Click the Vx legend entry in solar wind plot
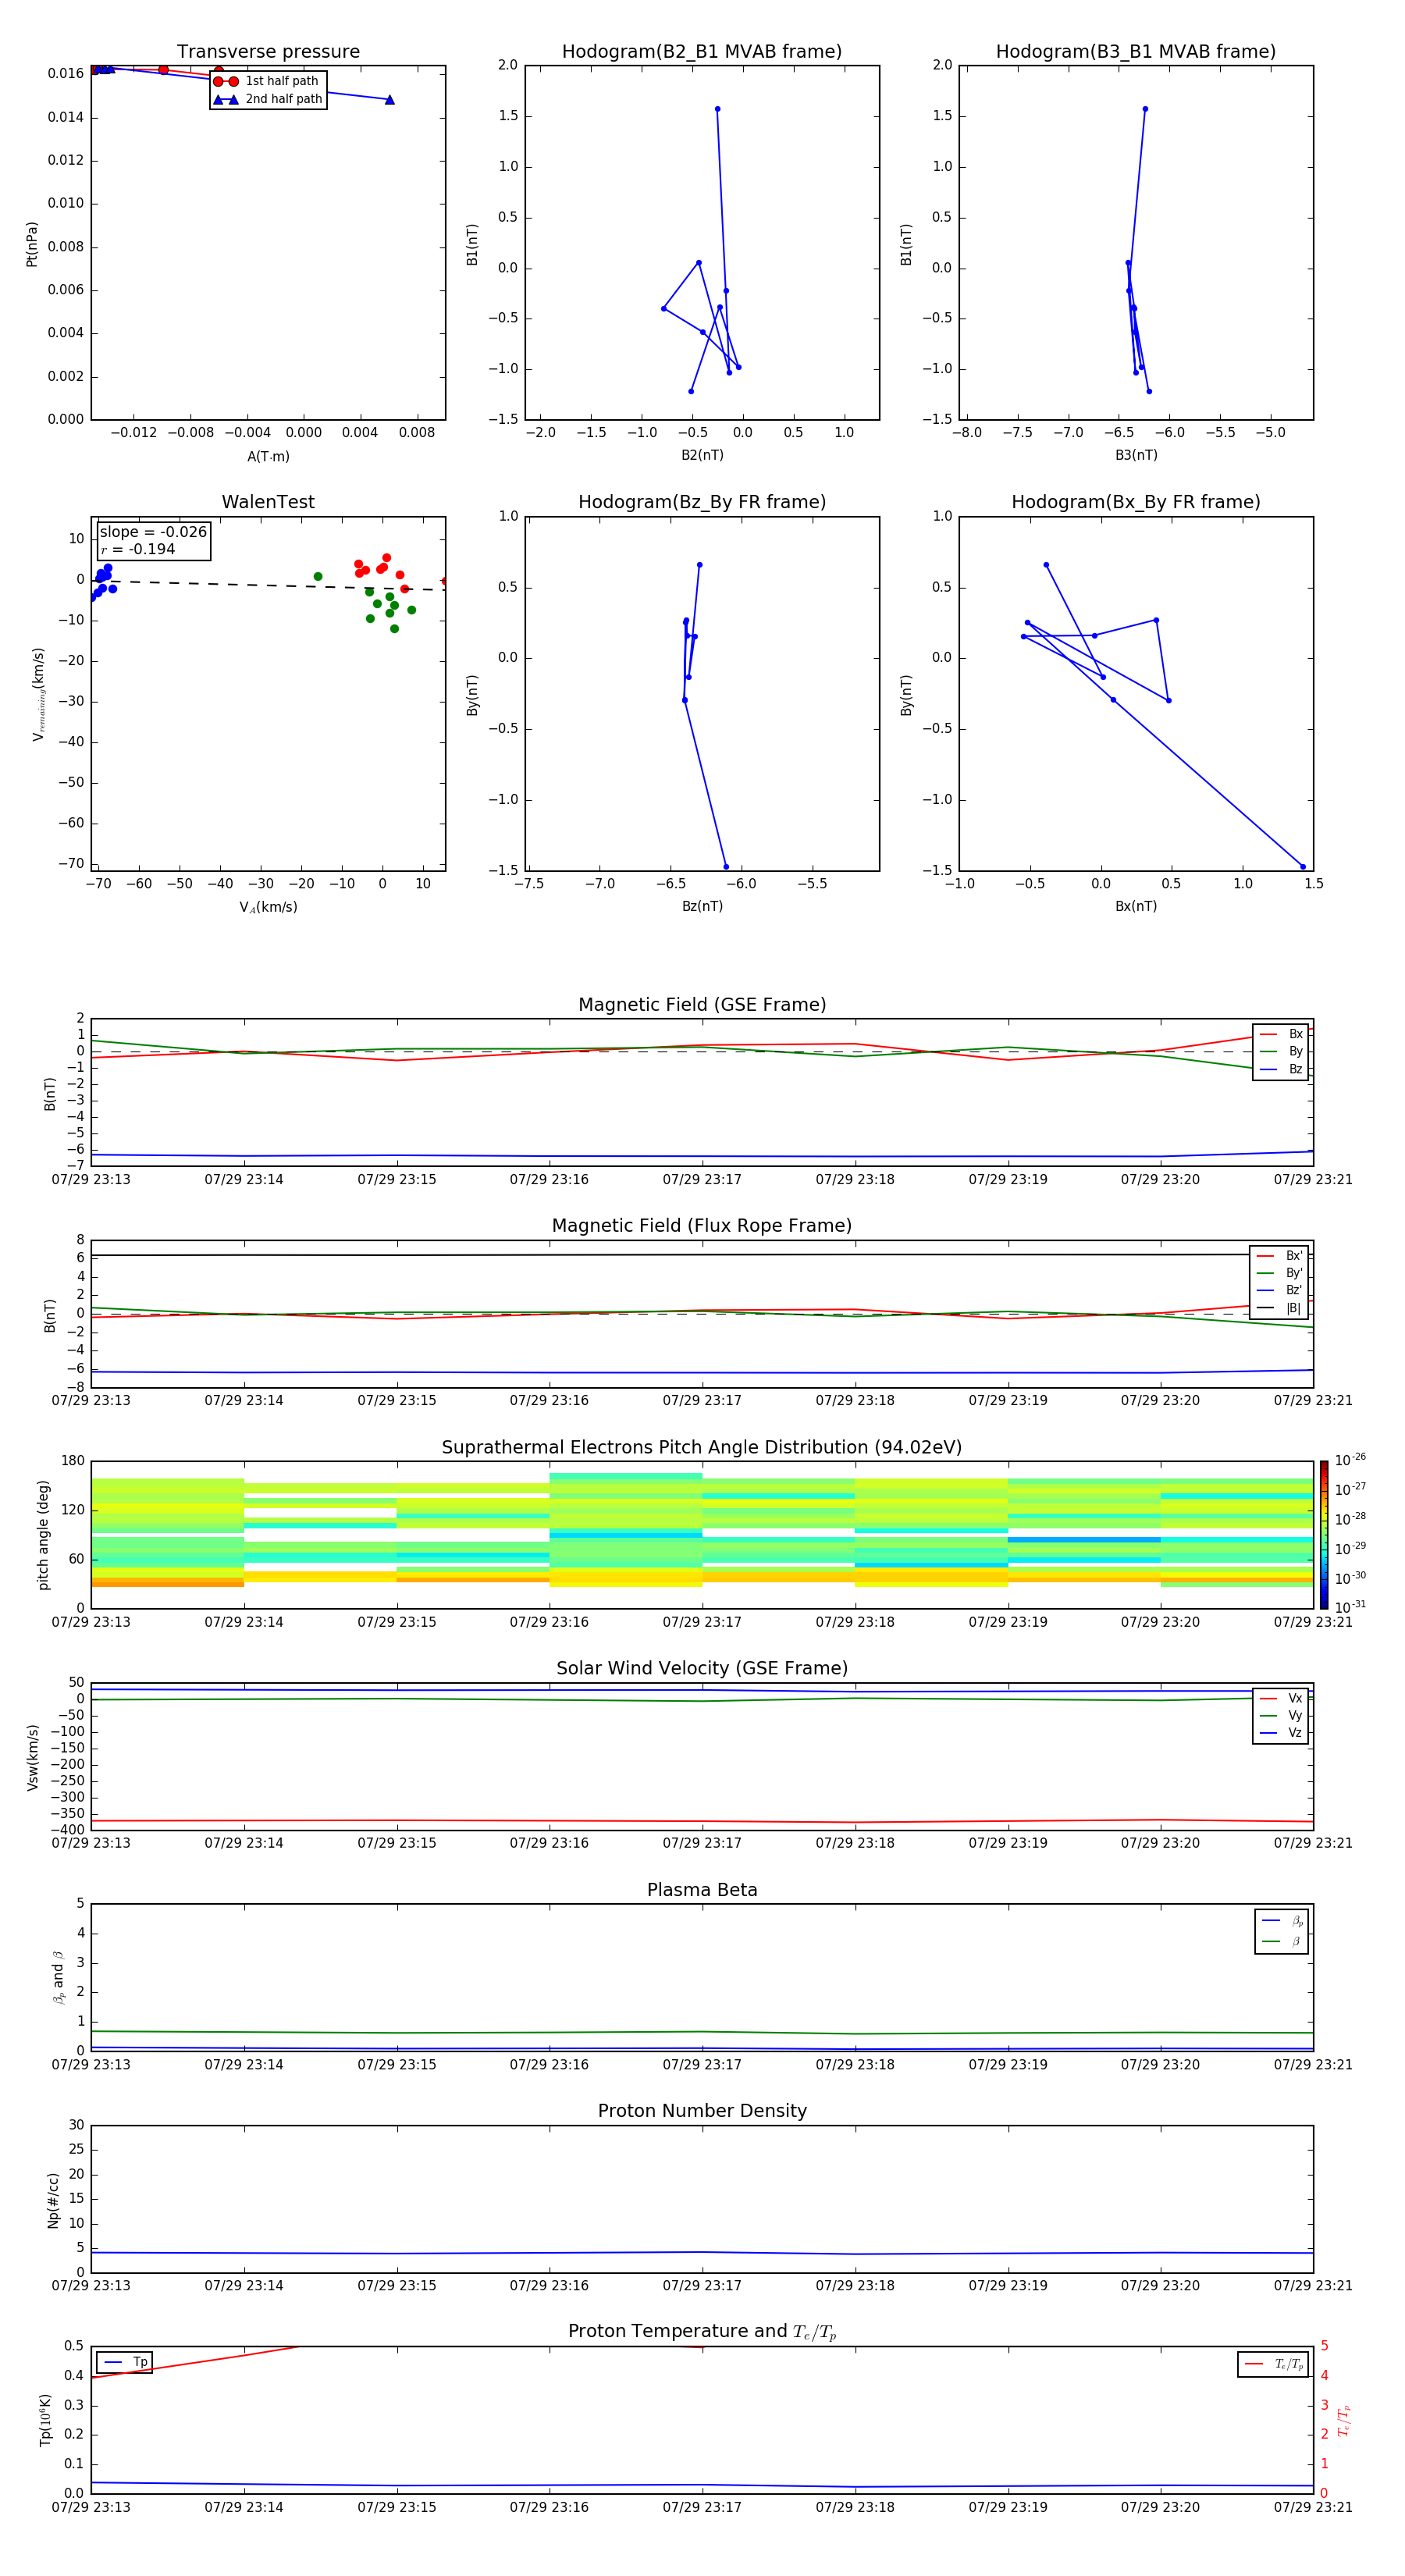Image resolution: width=1405 pixels, height=2576 pixels. pos(1281,1698)
